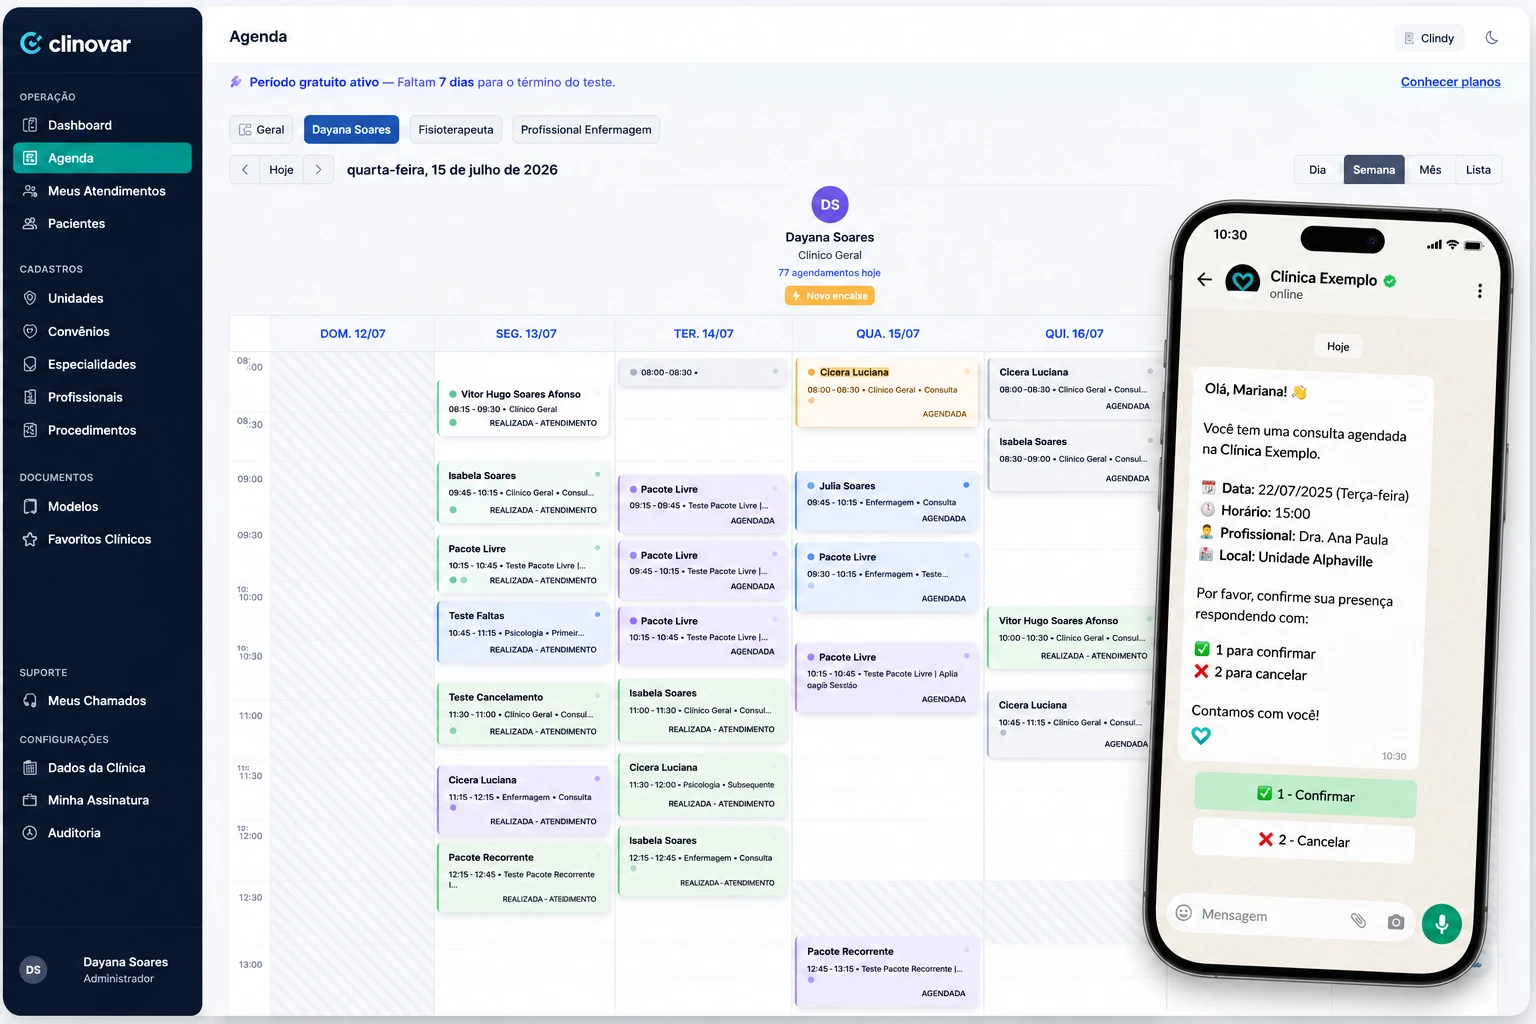This screenshot has height=1024, width=1536.
Task: Open Teste Faltas appointment on Monday
Action: click(523, 632)
